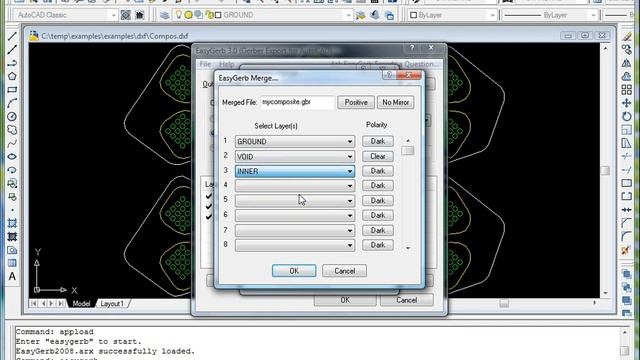Toggle polarity Dark button for layer 6
This screenshot has height=360, width=640.
[378, 215]
